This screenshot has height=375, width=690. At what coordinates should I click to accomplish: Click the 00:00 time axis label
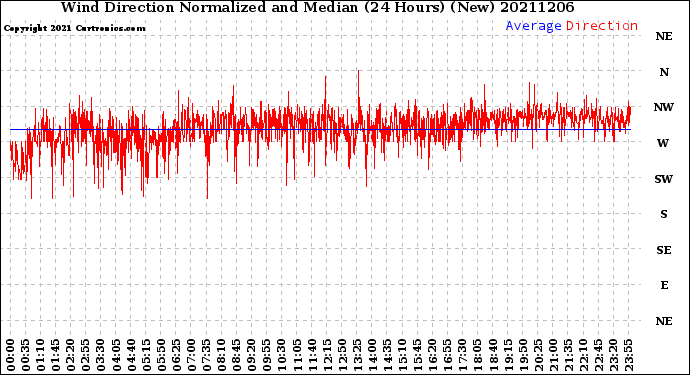coord(11,355)
